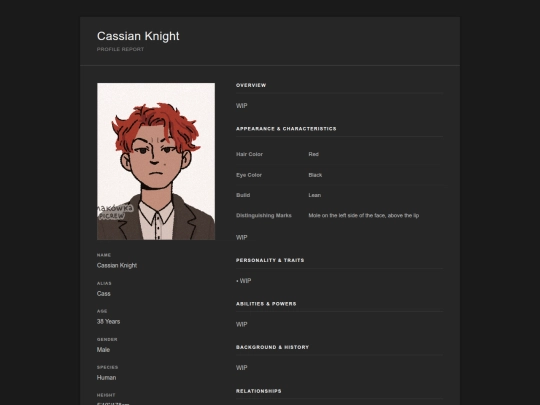The height and width of the screenshot is (405, 540).
Task: Click the 'Male' gender value
Action: coord(103,350)
